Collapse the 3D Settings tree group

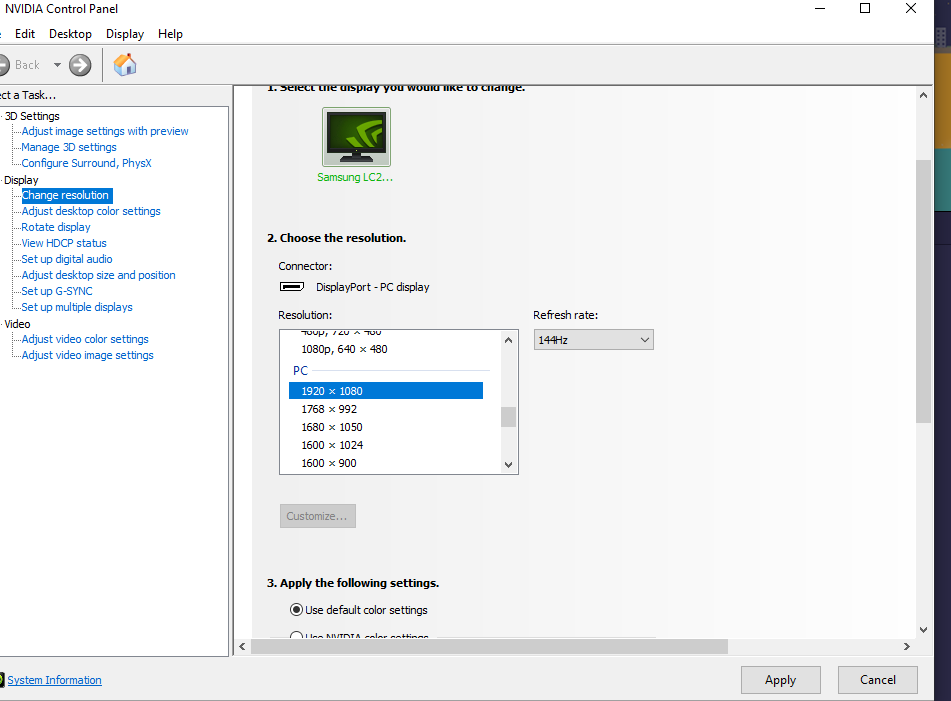pos(32,116)
